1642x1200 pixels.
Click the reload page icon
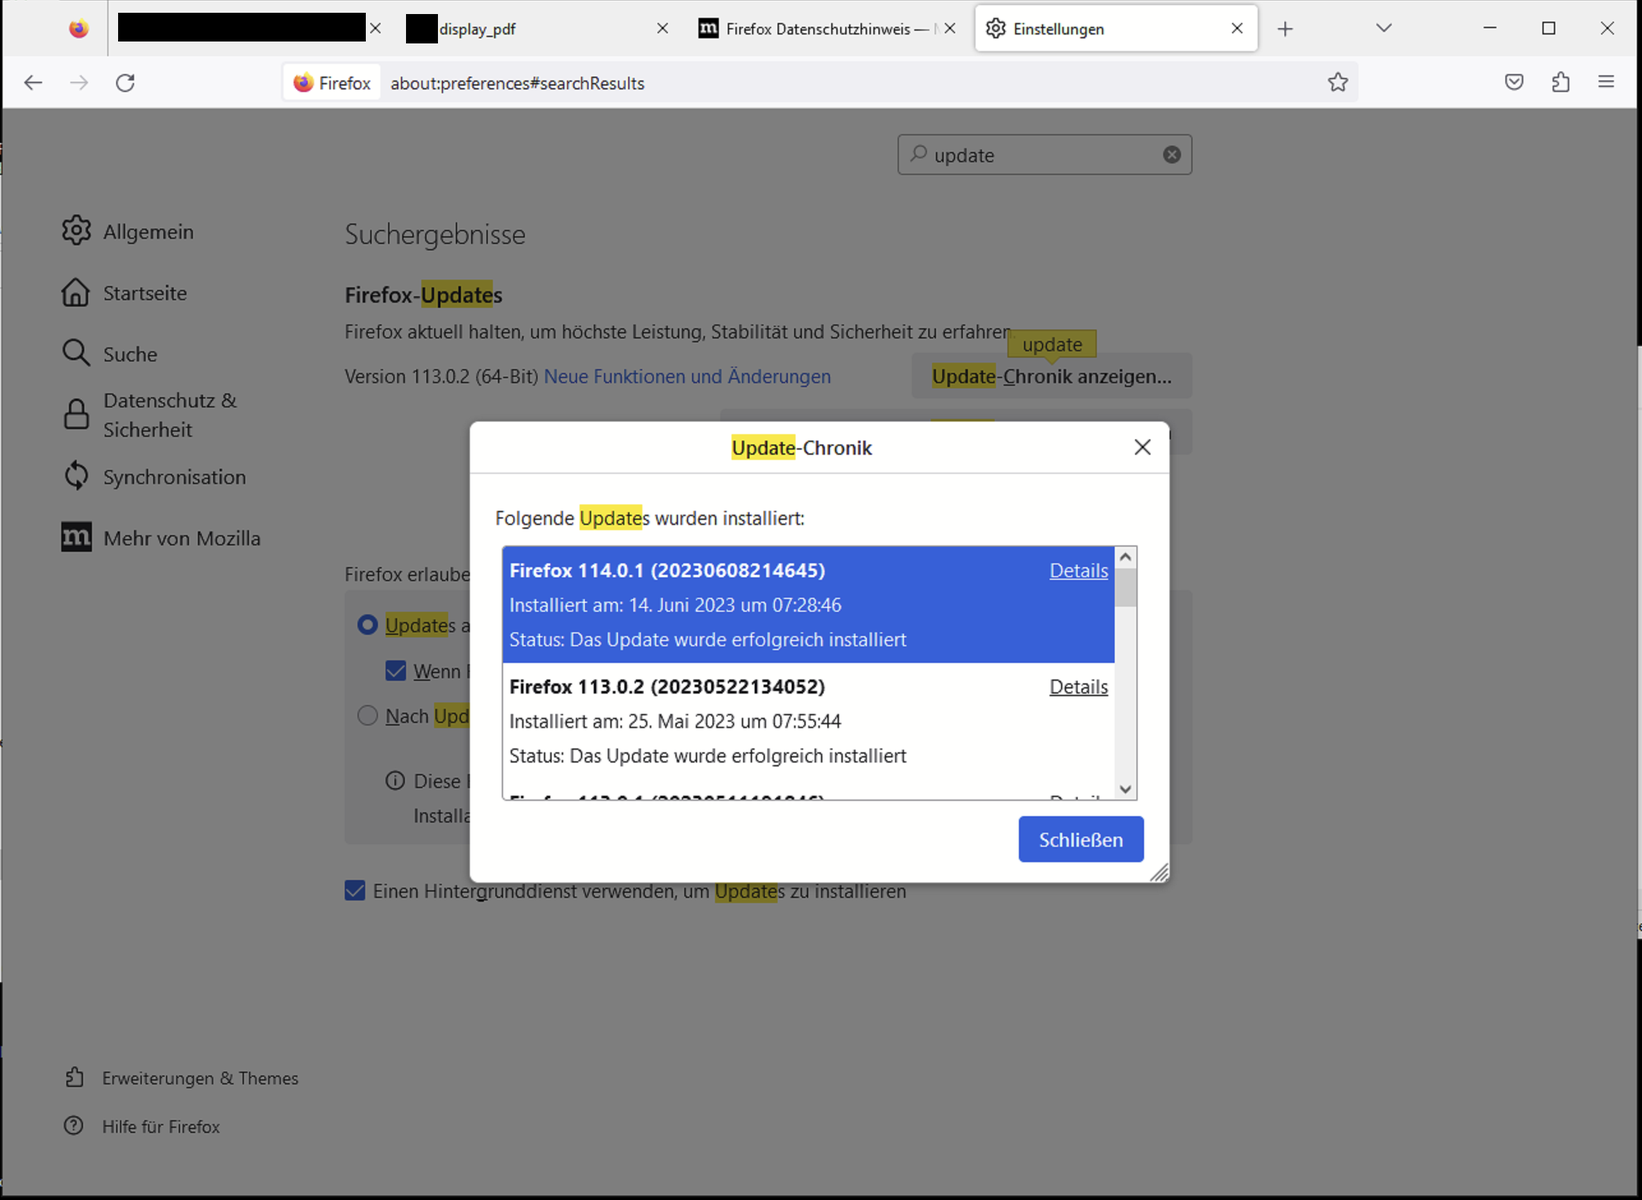[125, 83]
